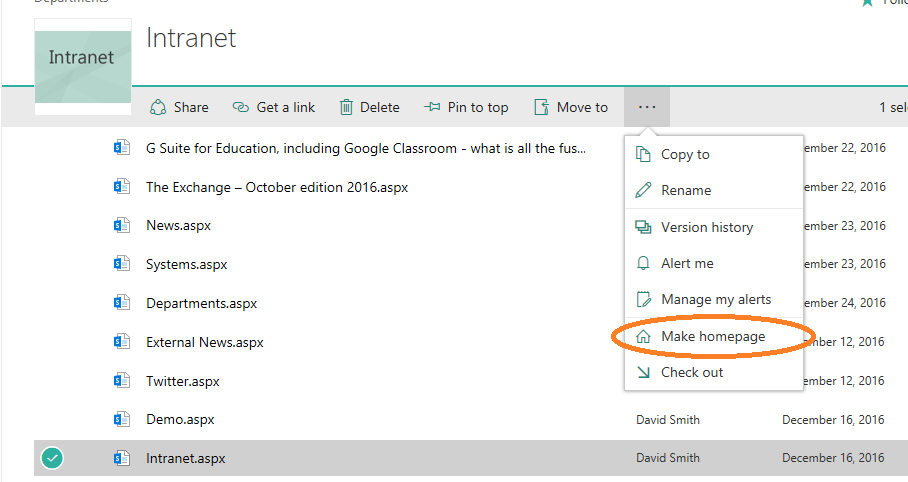
Task: Select Check out menu entry
Action: click(713, 372)
